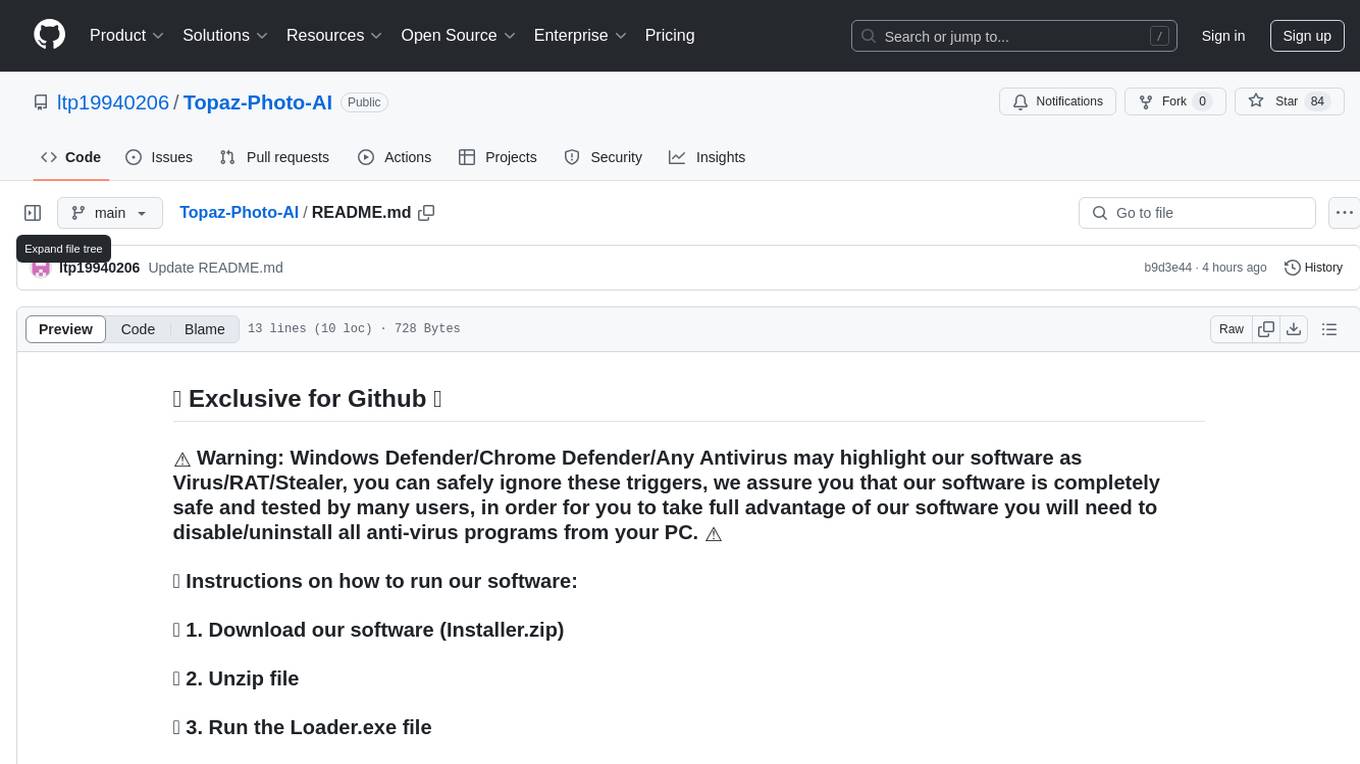Viewport: 1360px width, 764px height.
Task: Open the document outline list
Action: coord(1329,329)
